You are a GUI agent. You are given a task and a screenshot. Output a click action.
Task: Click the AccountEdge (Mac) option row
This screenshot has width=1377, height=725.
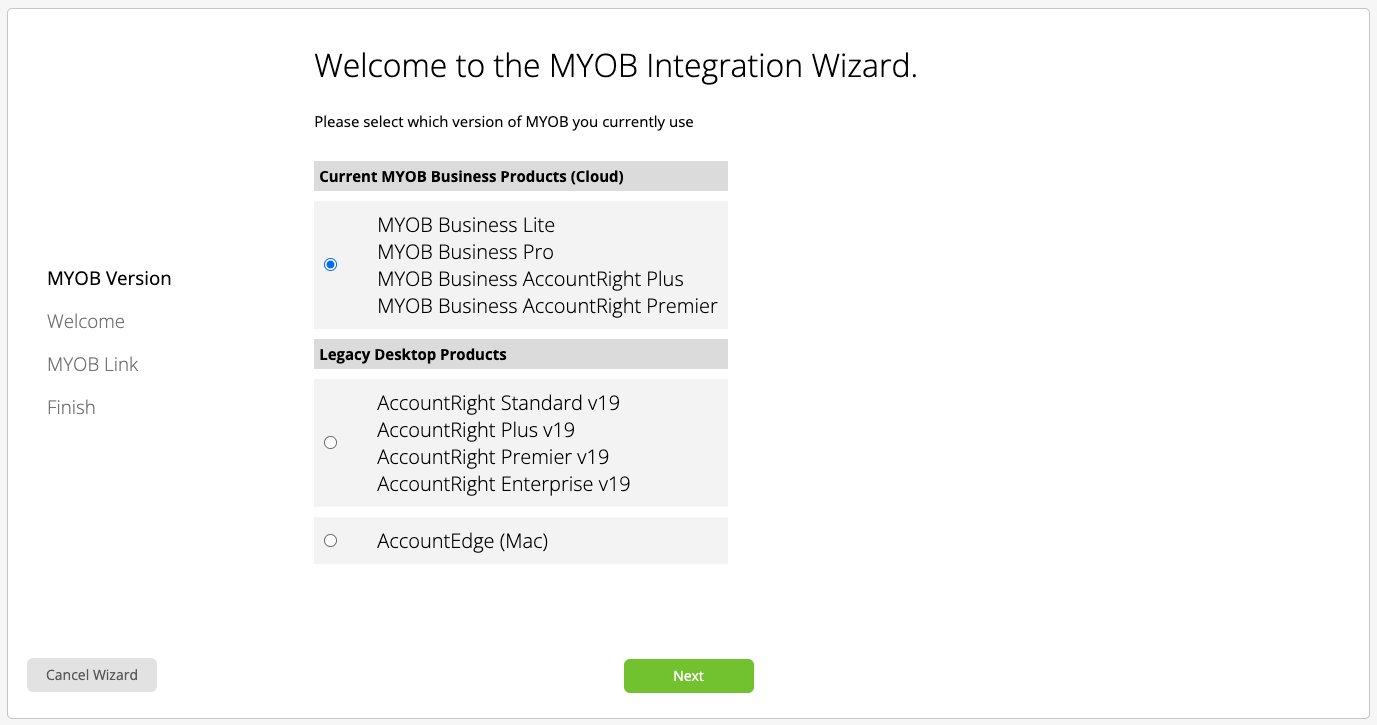[x=462, y=540]
